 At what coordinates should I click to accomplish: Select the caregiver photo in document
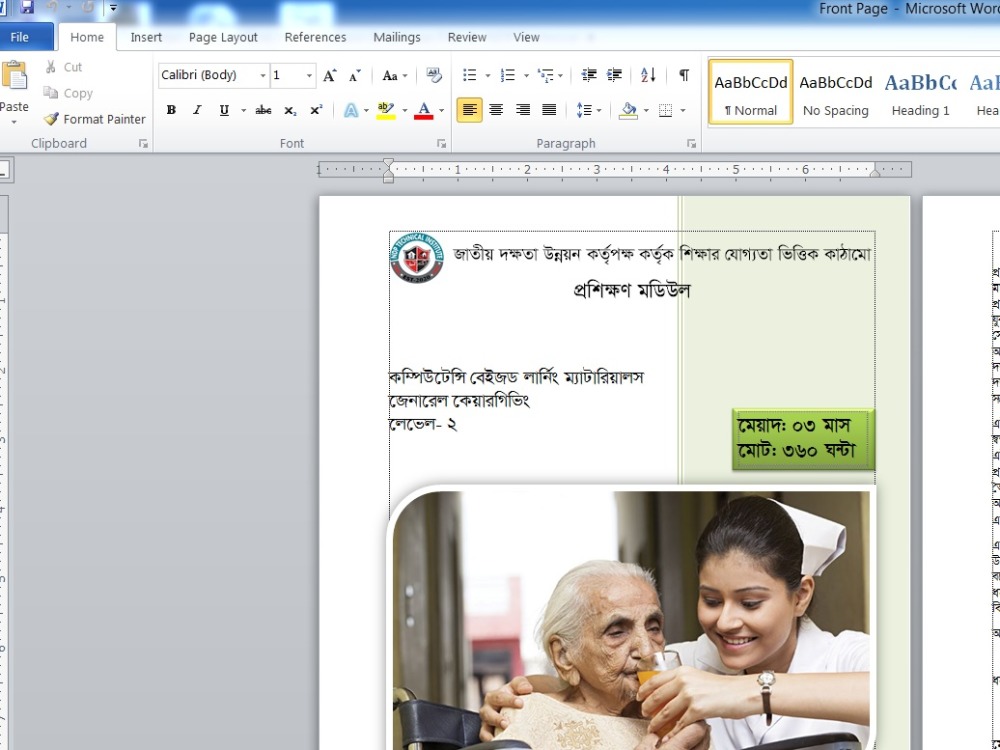(x=631, y=617)
